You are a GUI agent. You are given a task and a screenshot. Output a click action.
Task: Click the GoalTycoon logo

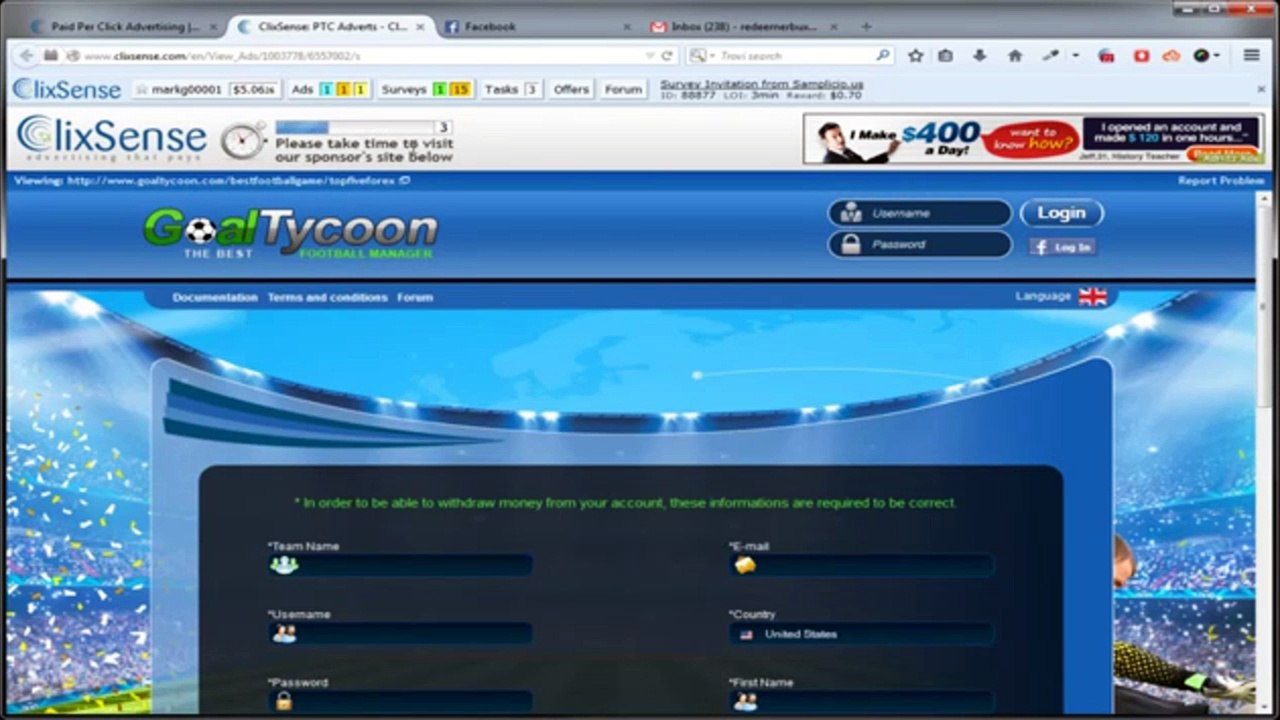click(290, 233)
